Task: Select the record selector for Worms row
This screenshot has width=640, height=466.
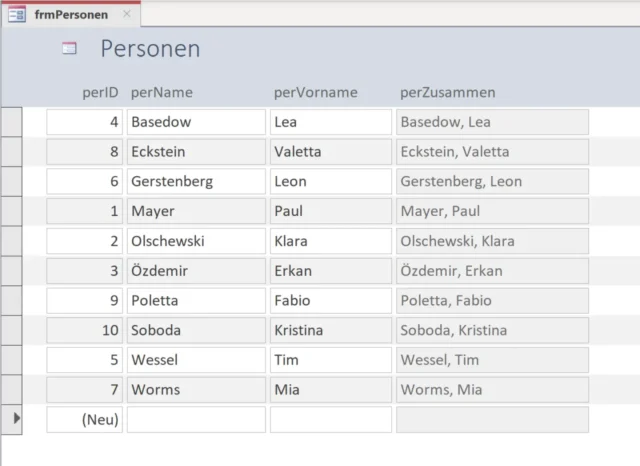Action: click(x=11, y=389)
